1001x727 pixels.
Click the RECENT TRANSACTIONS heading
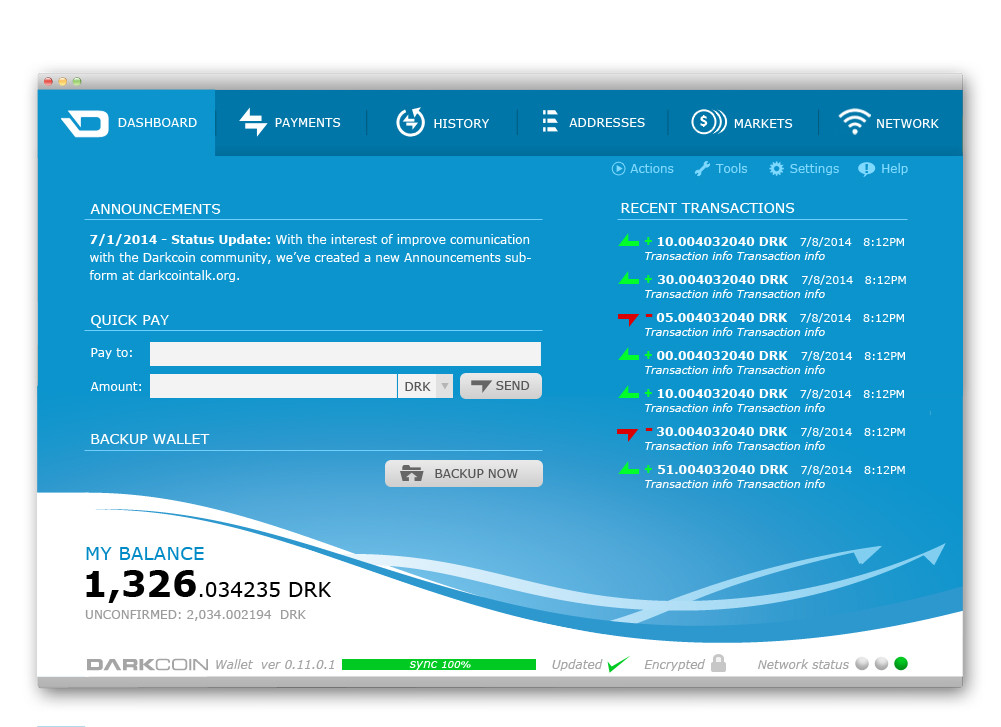coord(707,208)
